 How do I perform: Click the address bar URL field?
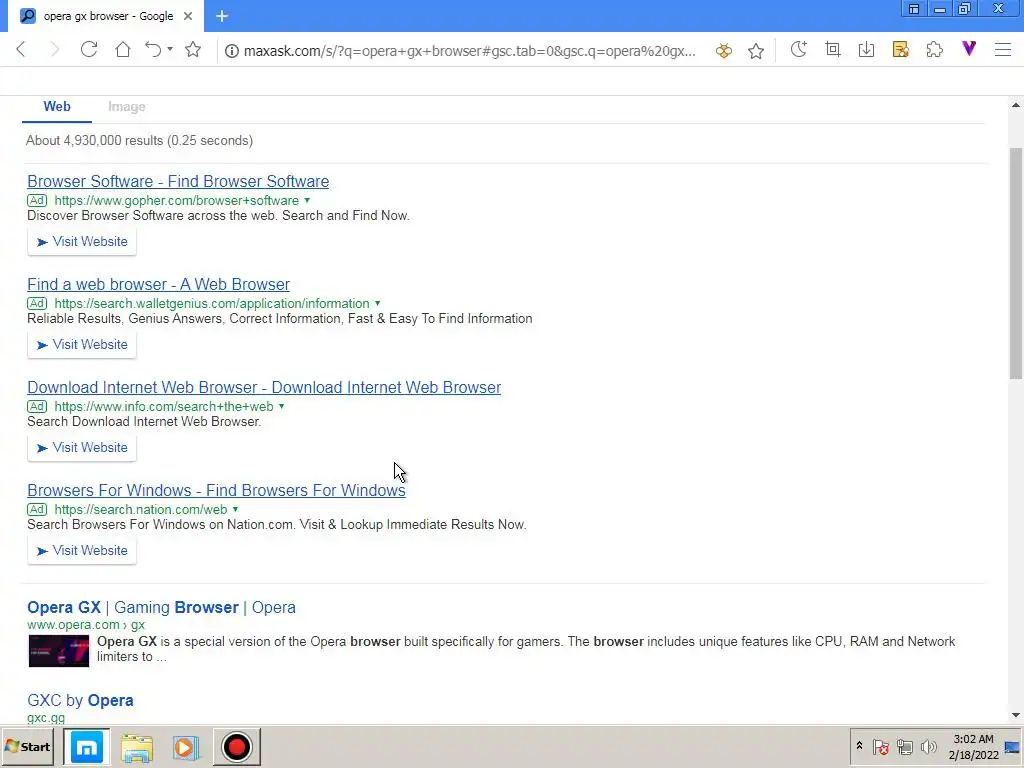[470, 51]
